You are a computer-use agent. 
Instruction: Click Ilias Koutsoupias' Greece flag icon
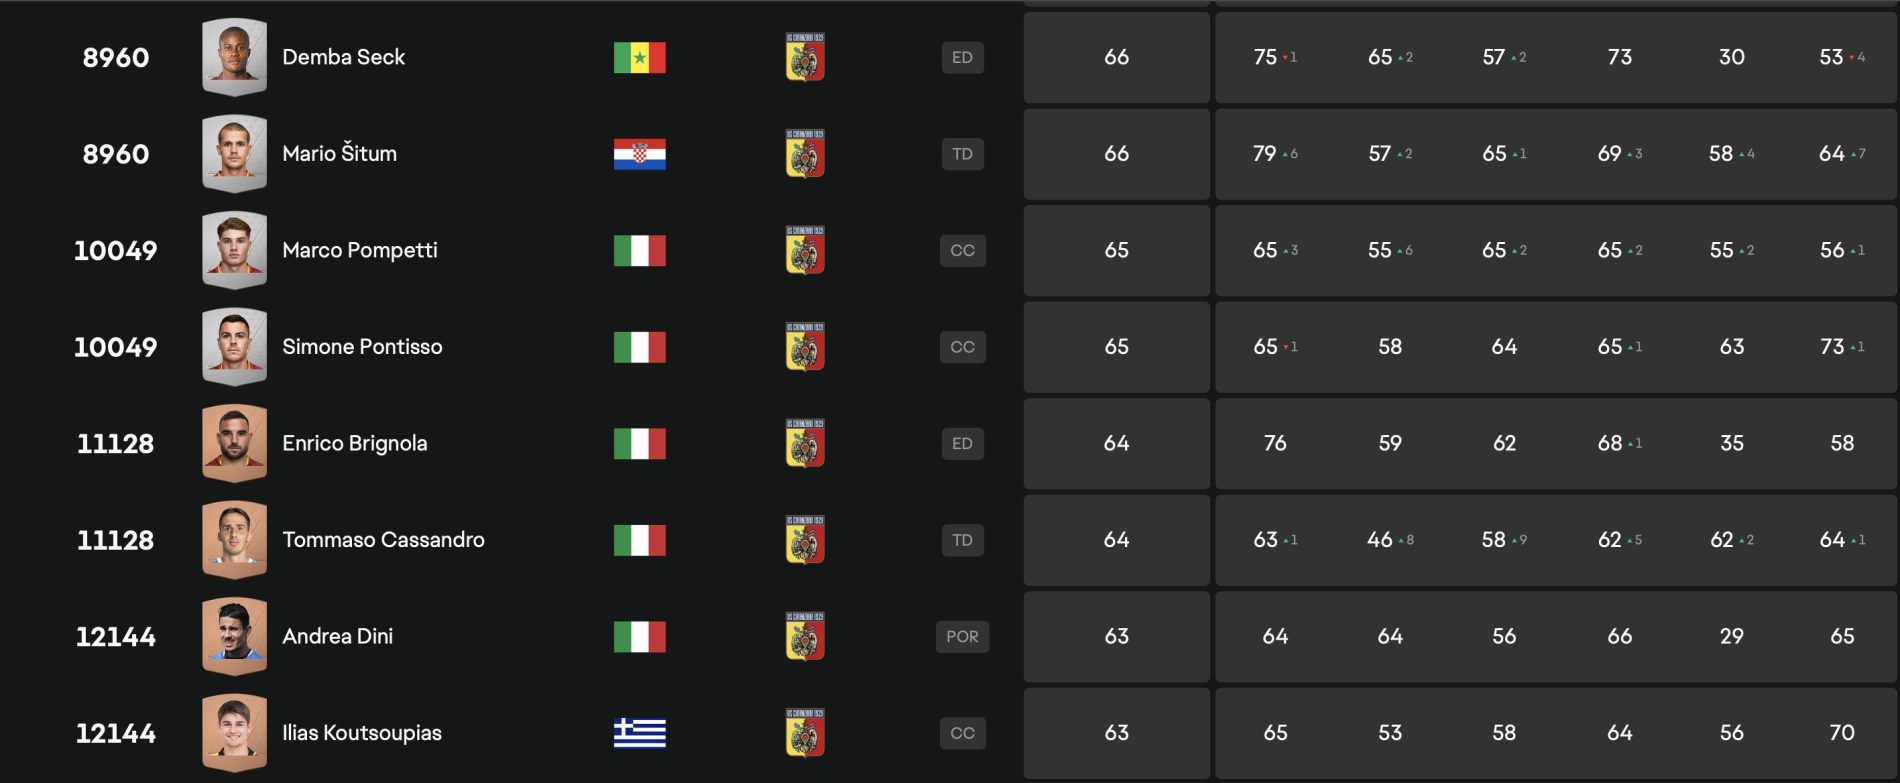point(639,733)
